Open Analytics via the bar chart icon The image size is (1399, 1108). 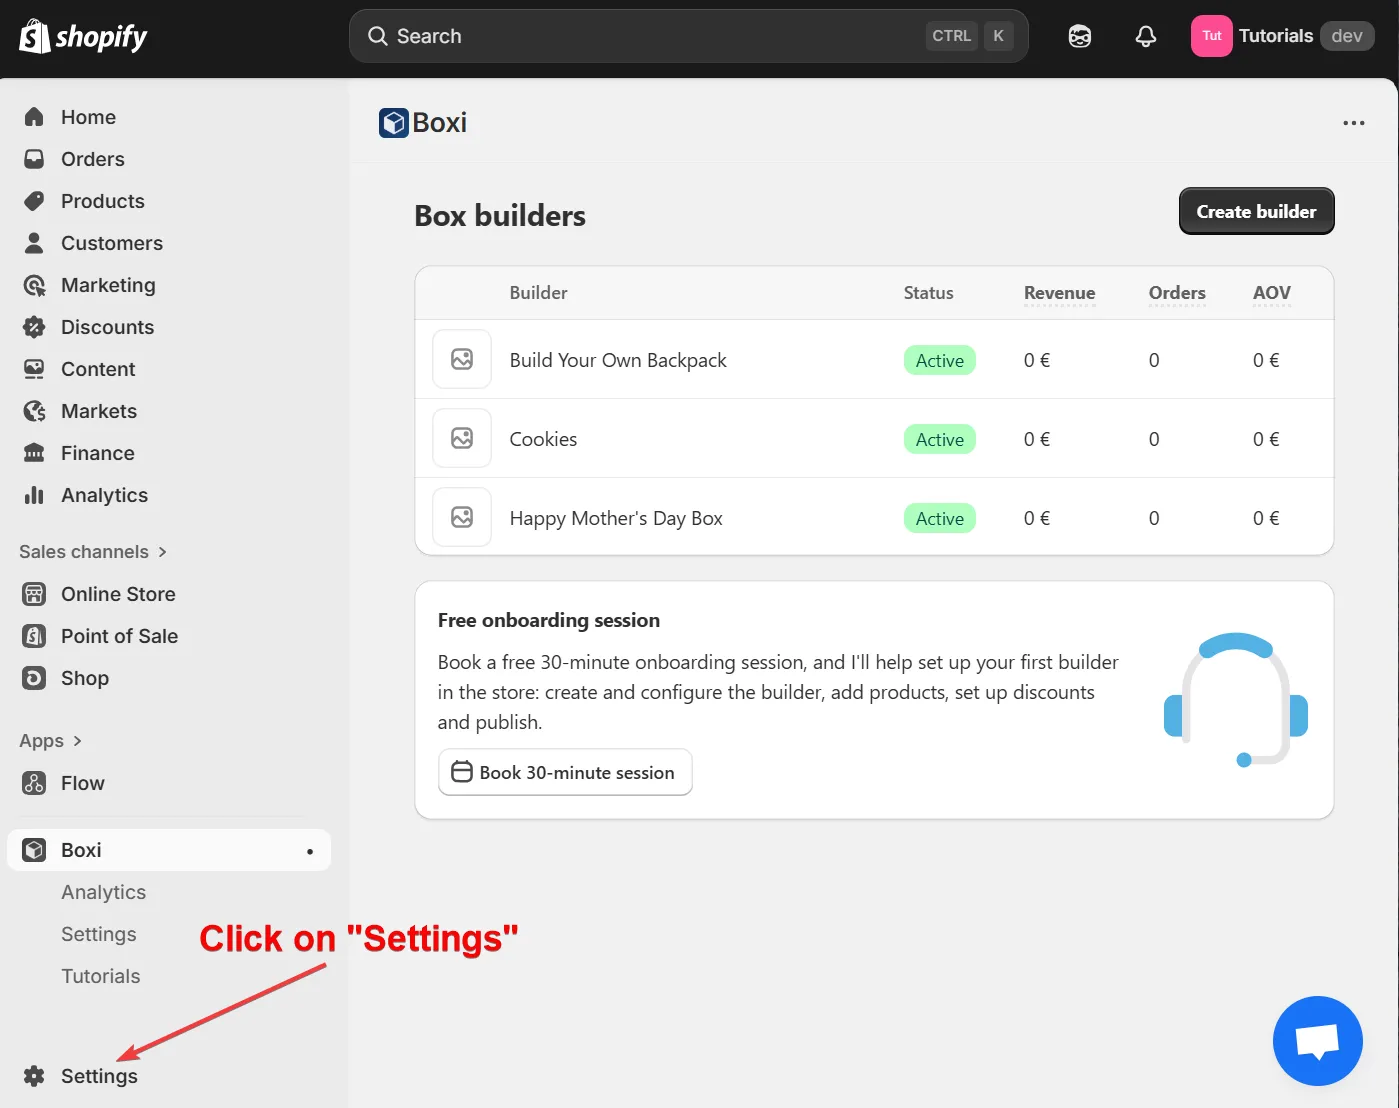coord(33,495)
